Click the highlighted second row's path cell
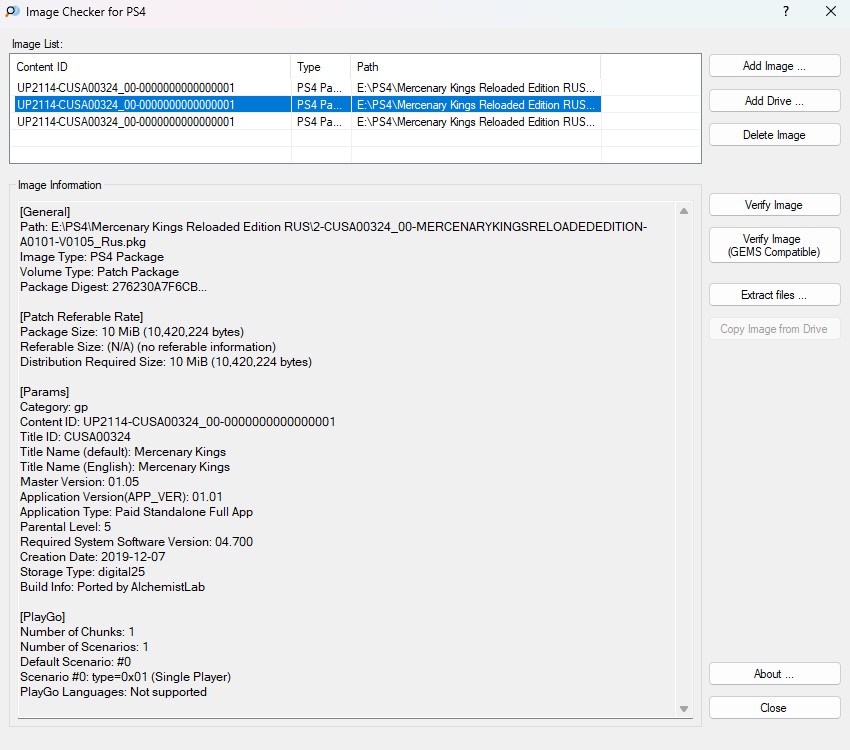This screenshot has height=750, width=850. click(x=475, y=105)
